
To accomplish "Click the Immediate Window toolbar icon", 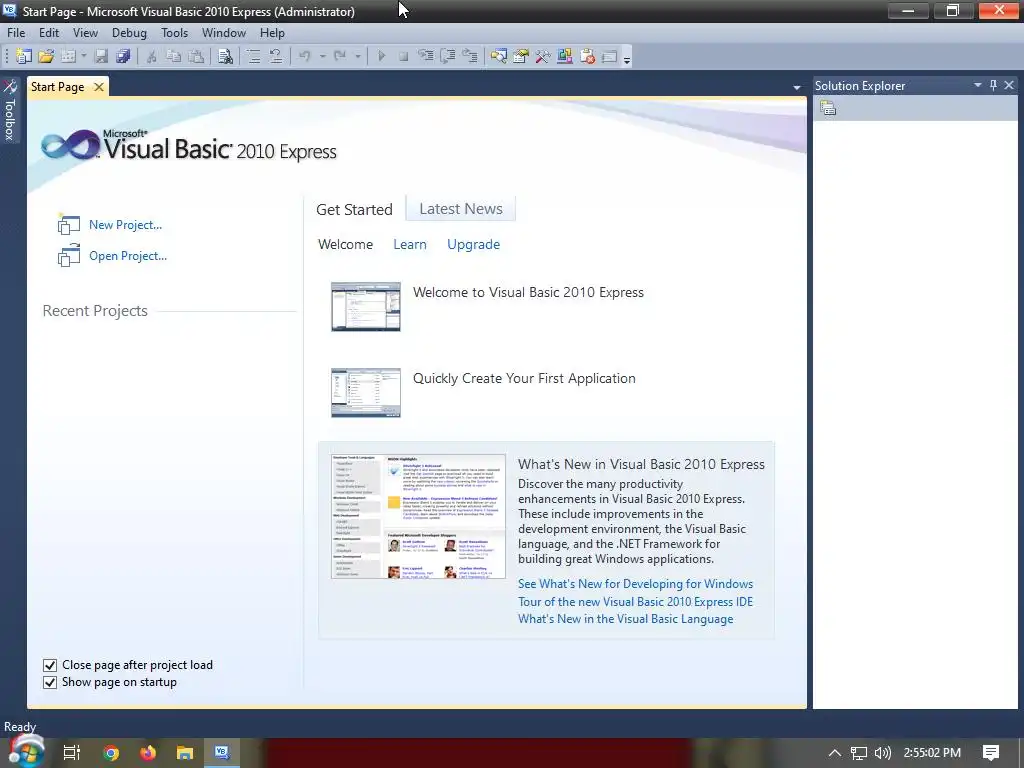I will [x=609, y=56].
